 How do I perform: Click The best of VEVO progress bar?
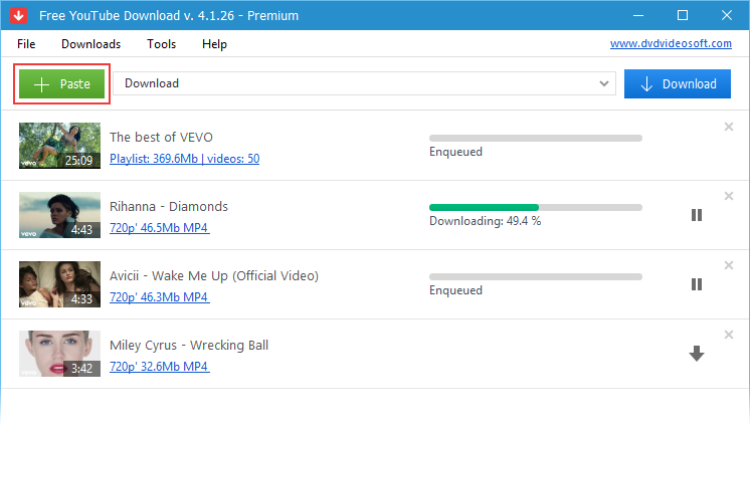536,138
